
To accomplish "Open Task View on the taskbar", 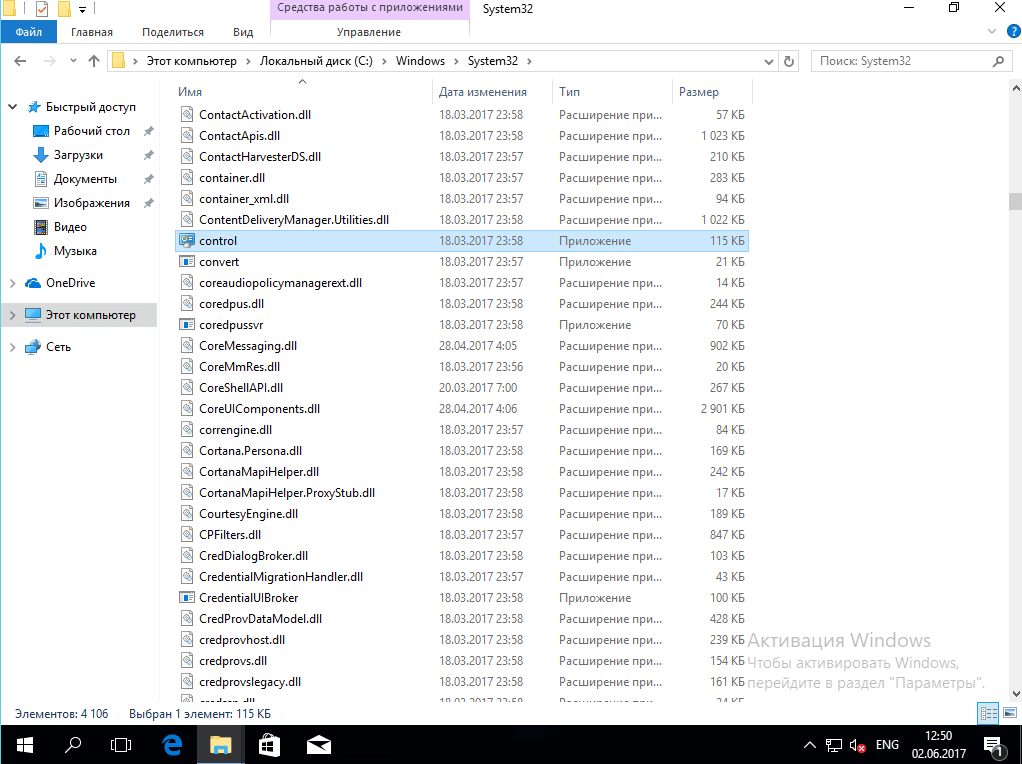I will [x=121, y=745].
